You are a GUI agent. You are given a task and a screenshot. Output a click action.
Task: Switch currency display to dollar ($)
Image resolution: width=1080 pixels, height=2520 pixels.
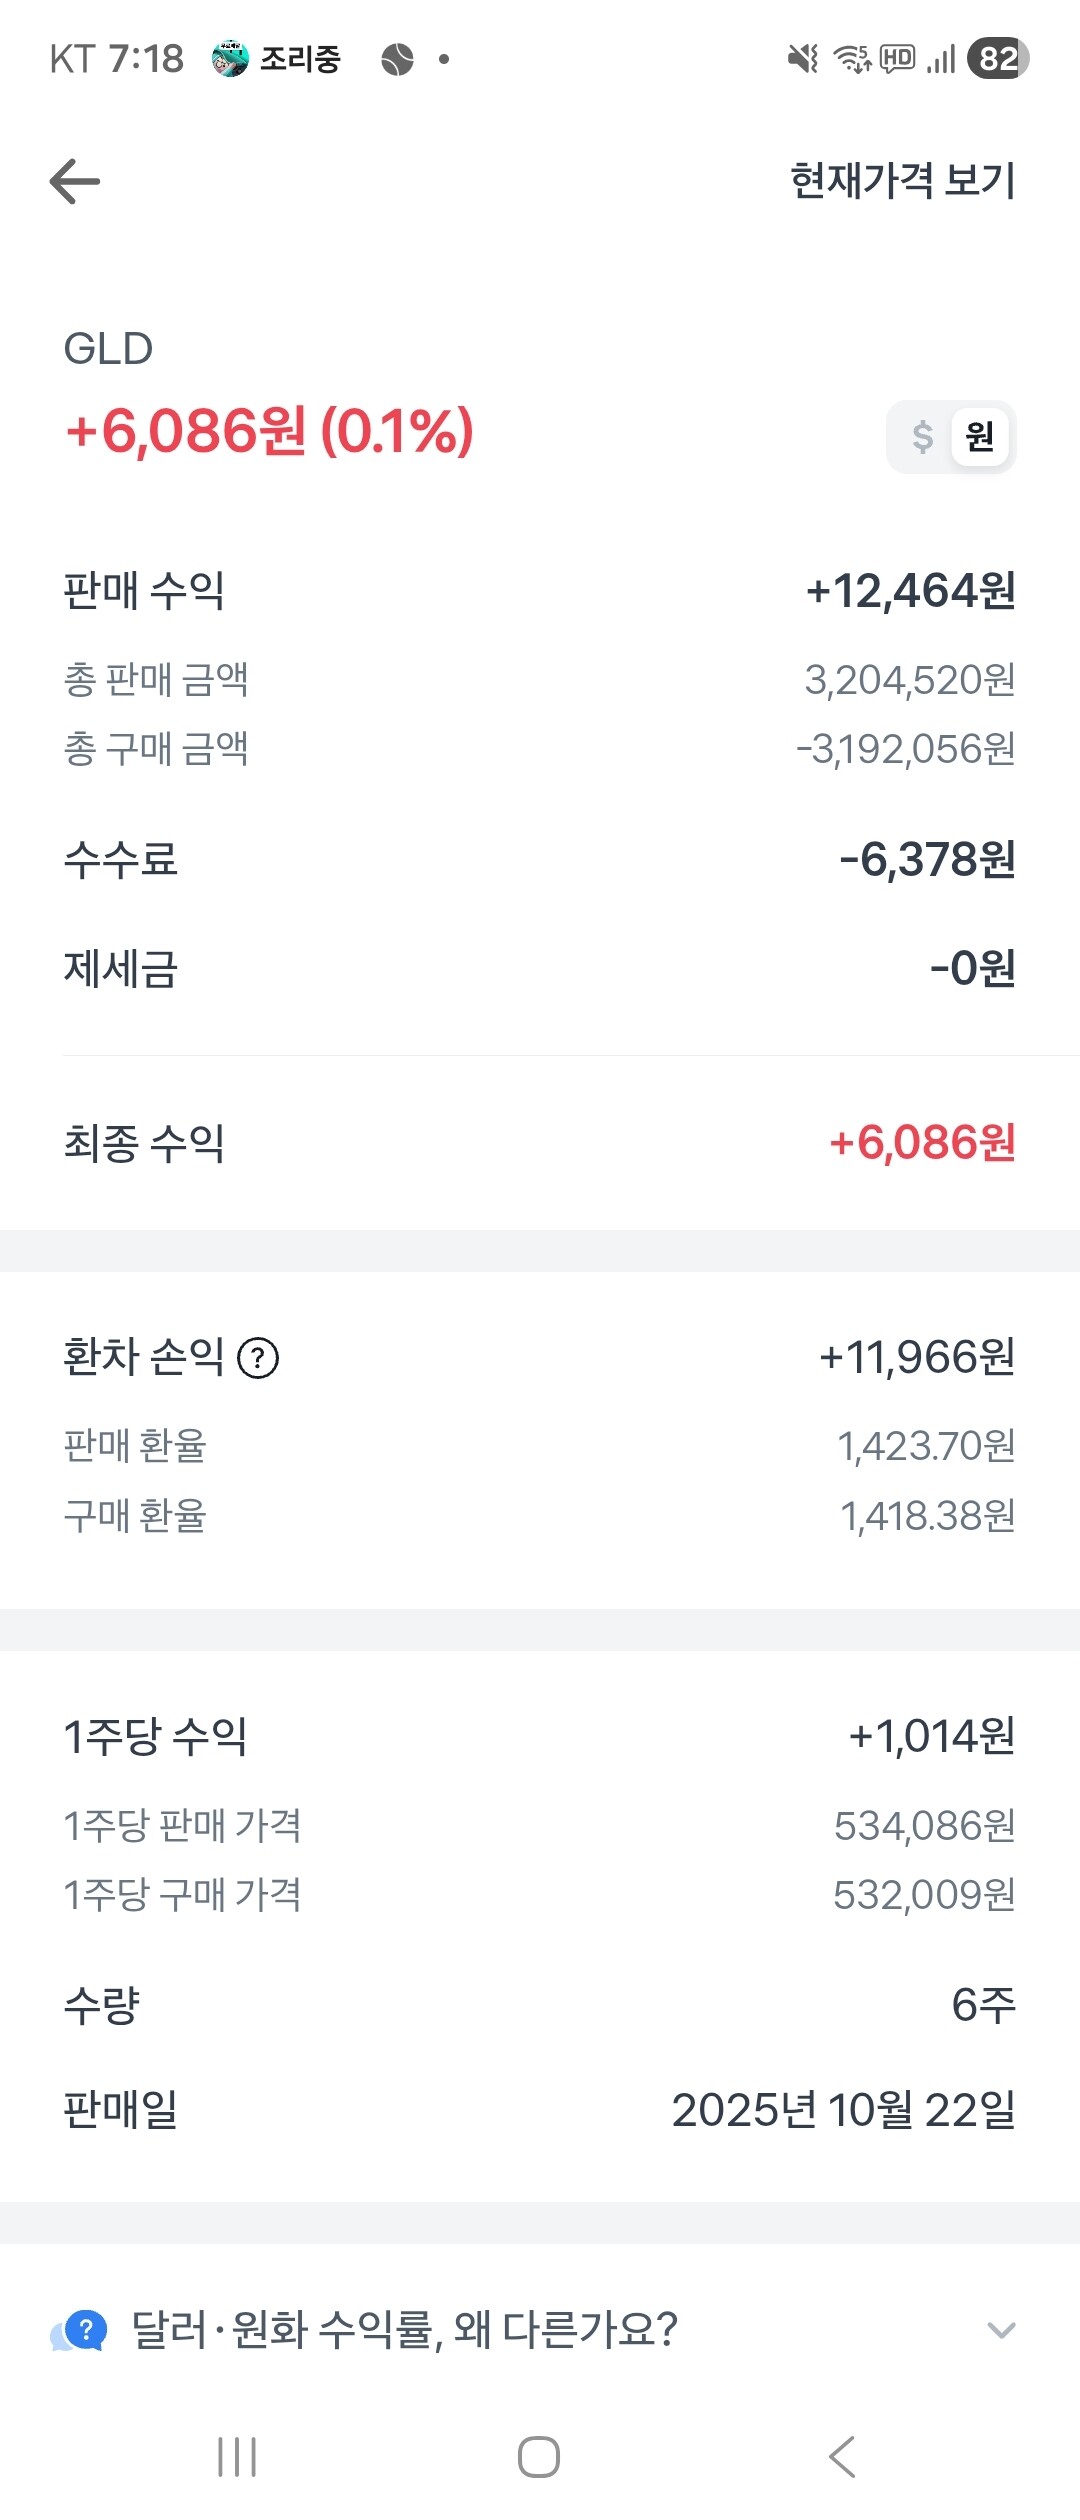click(x=922, y=437)
